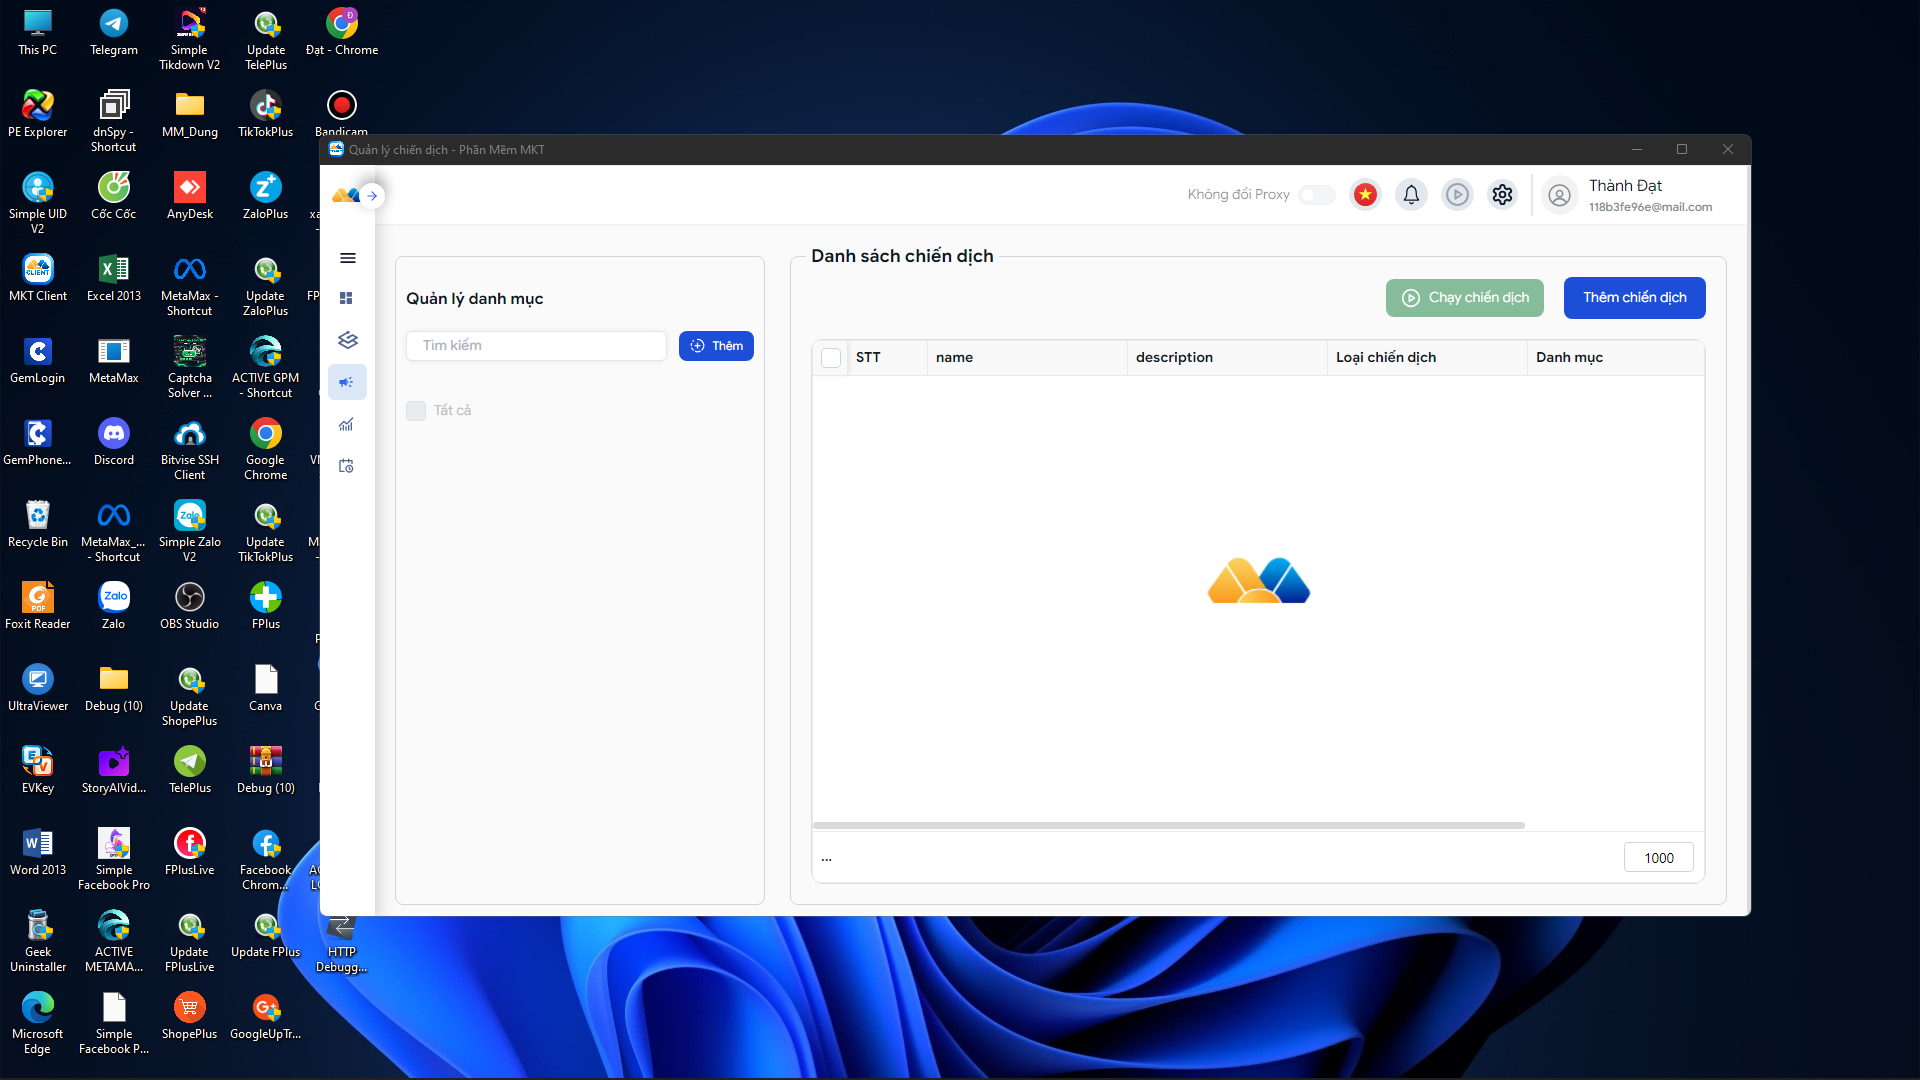Screen dimensions: 1920x1080
Task: Click the This PC desktop icon
Action: coord(38,32)
